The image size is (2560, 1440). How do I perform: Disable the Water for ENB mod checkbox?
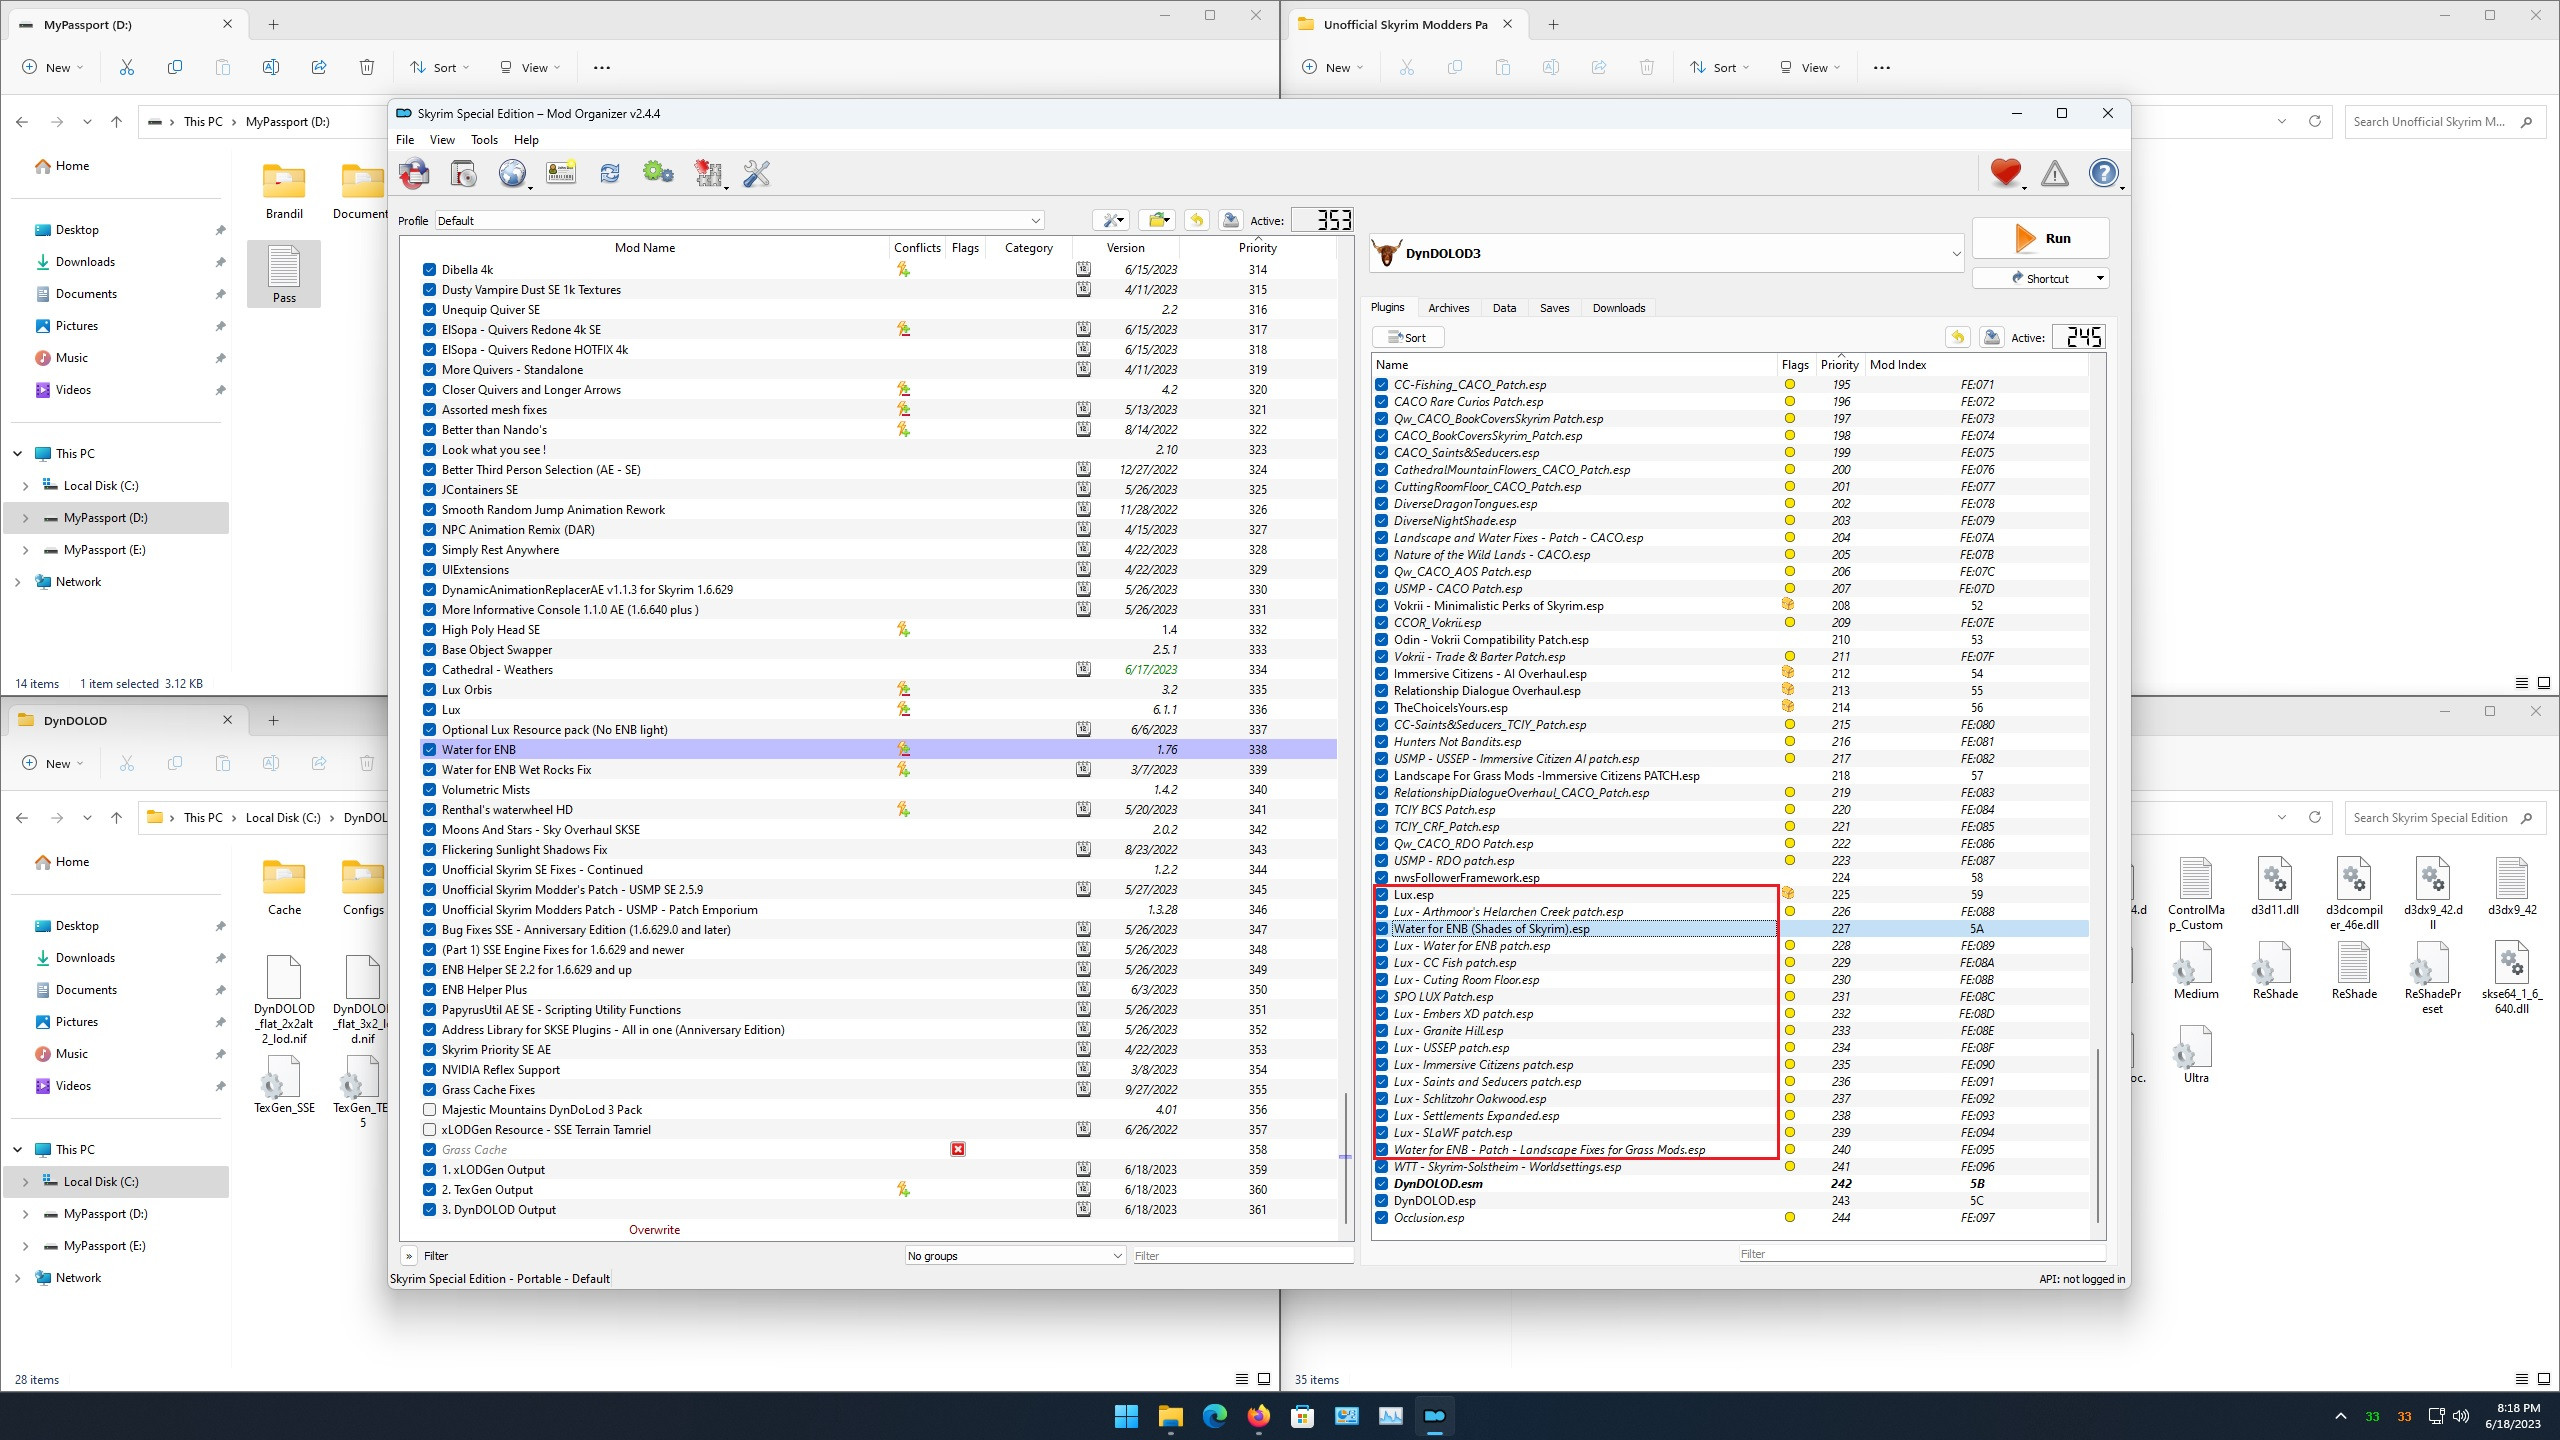(x=429, y=750)
